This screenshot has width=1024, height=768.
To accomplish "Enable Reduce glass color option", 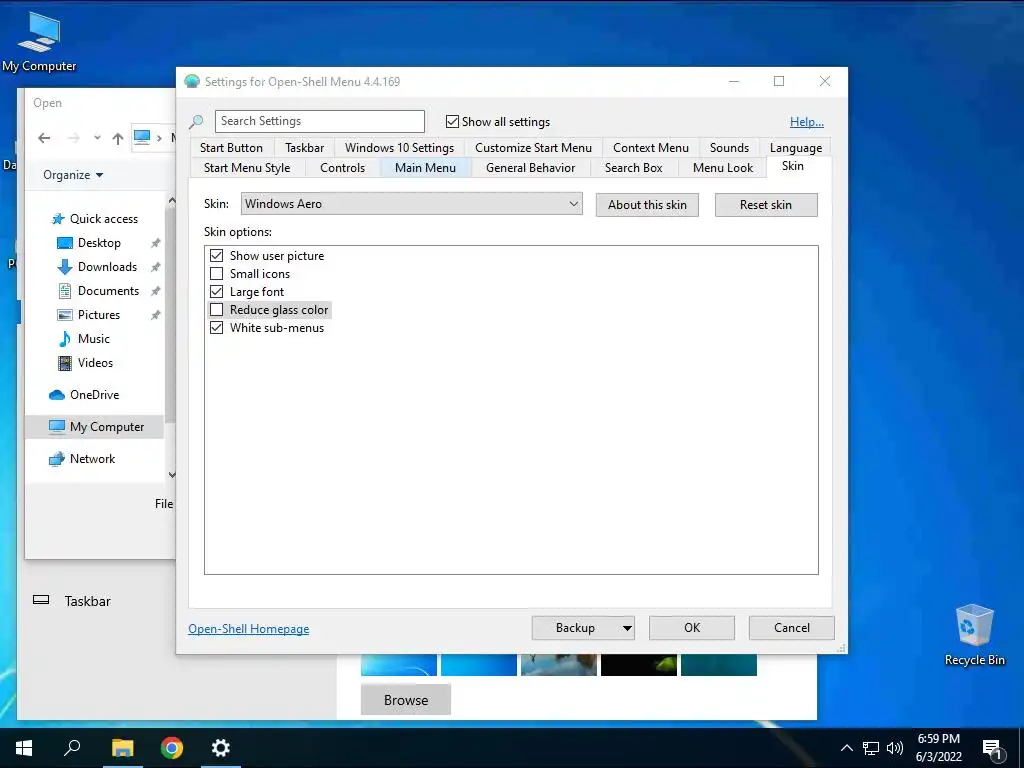I will click(216, 310).
